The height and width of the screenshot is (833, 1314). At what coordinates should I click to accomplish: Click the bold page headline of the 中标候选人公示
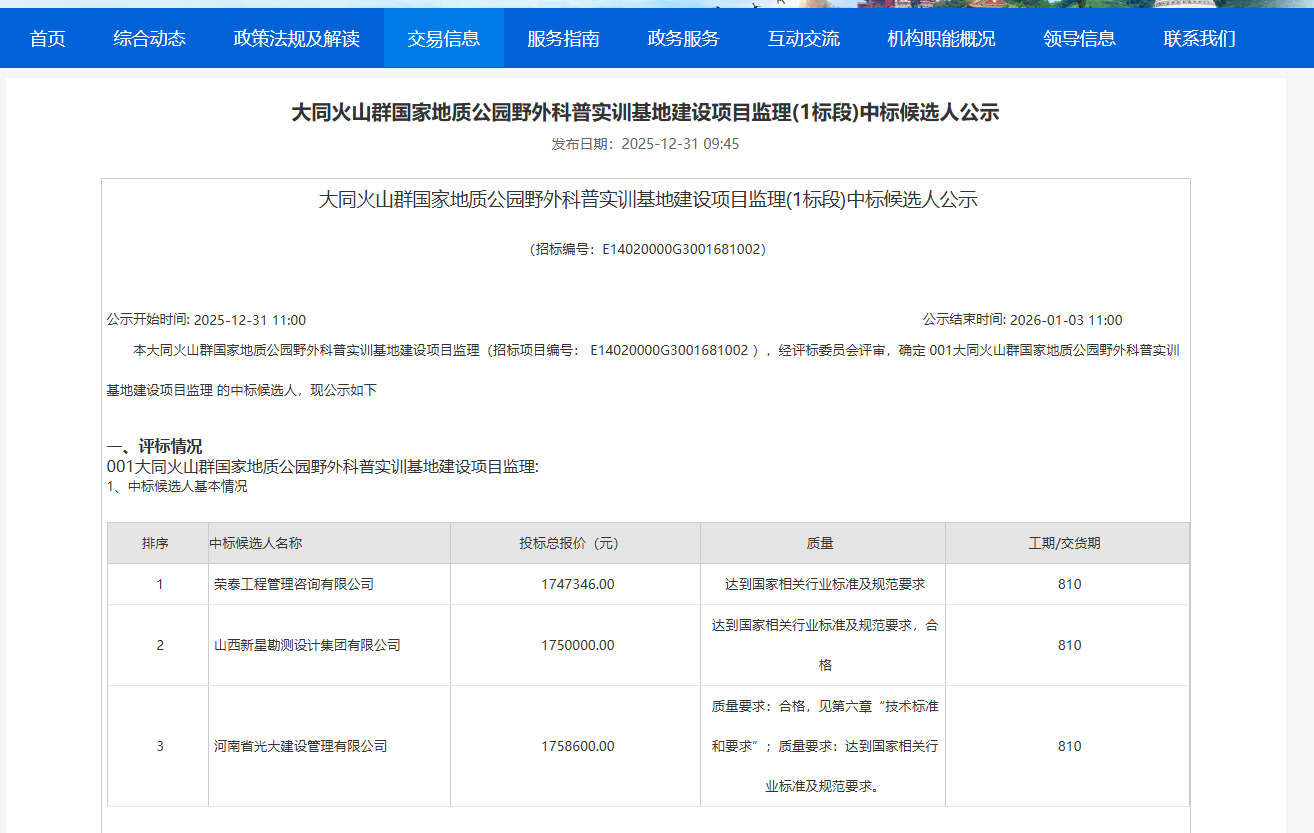tap(645, 112)
